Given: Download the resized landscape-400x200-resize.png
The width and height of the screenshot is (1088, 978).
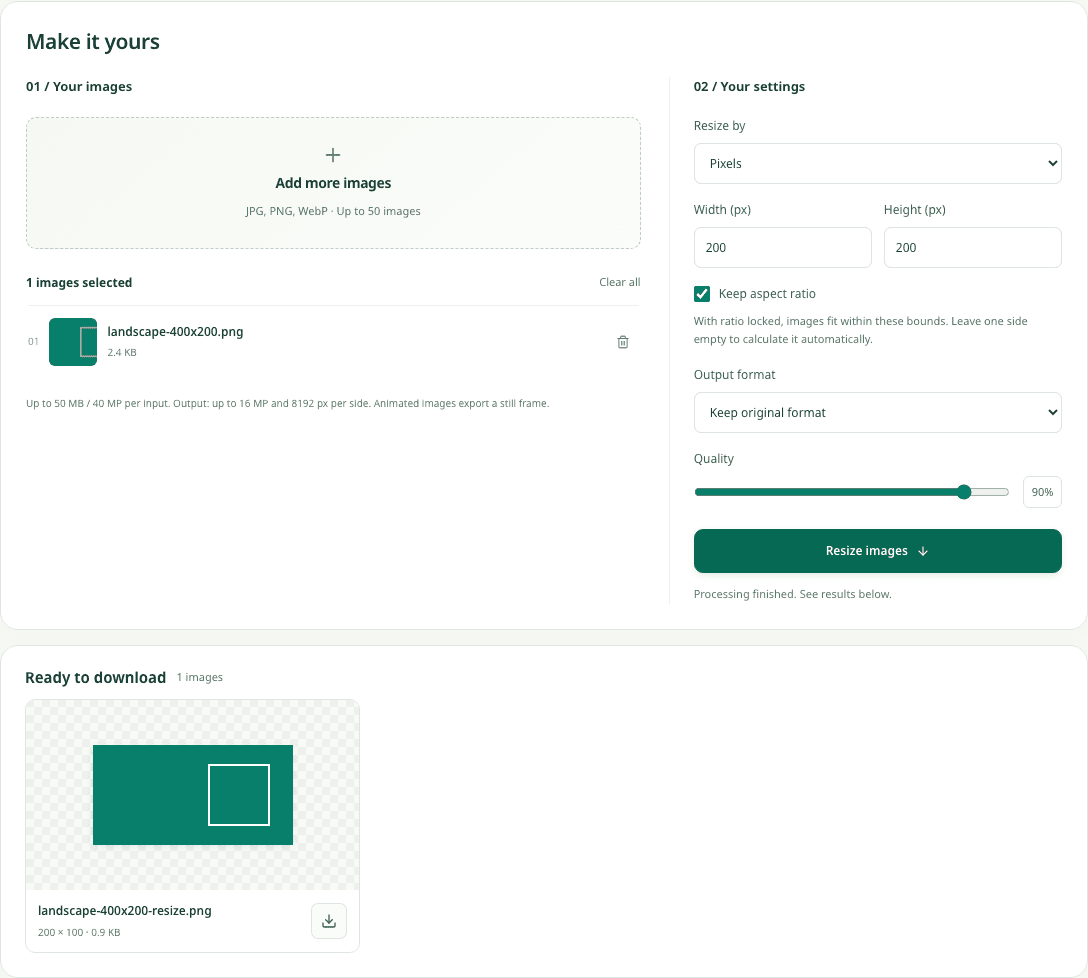Looking at the screenshot, I should click(x=329, y=921).
